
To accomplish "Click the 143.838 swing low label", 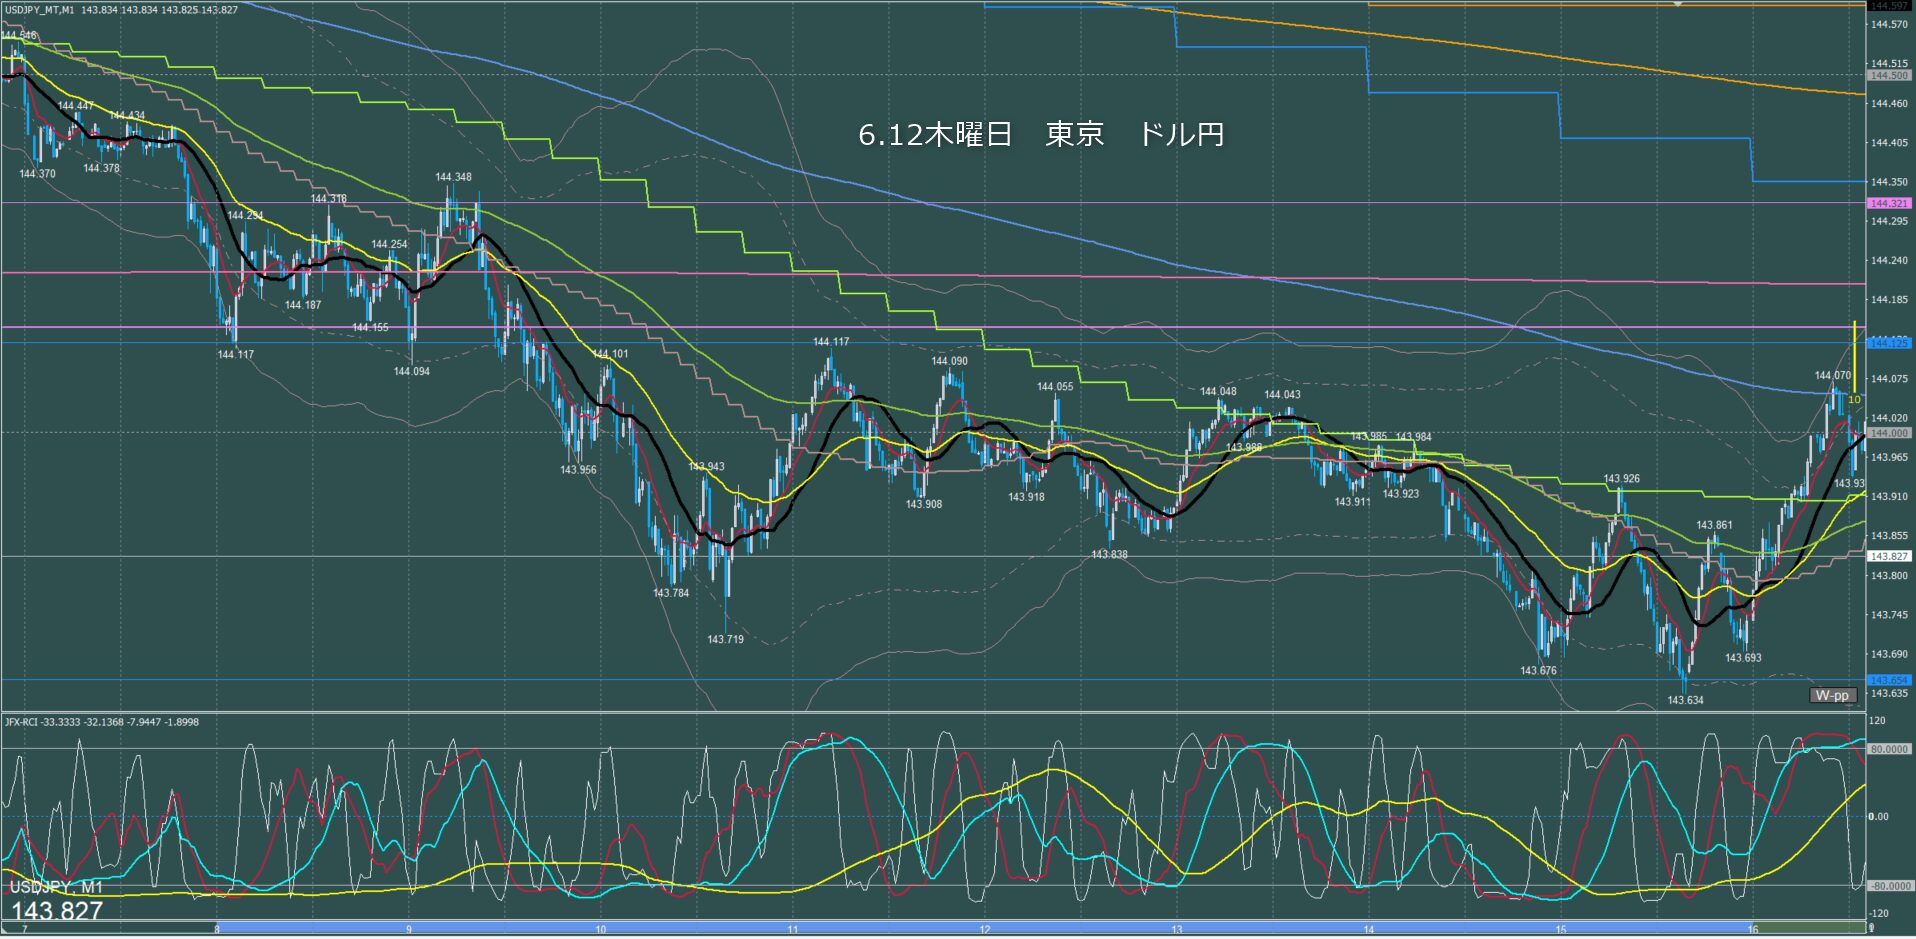I will tap(1109, 554).
